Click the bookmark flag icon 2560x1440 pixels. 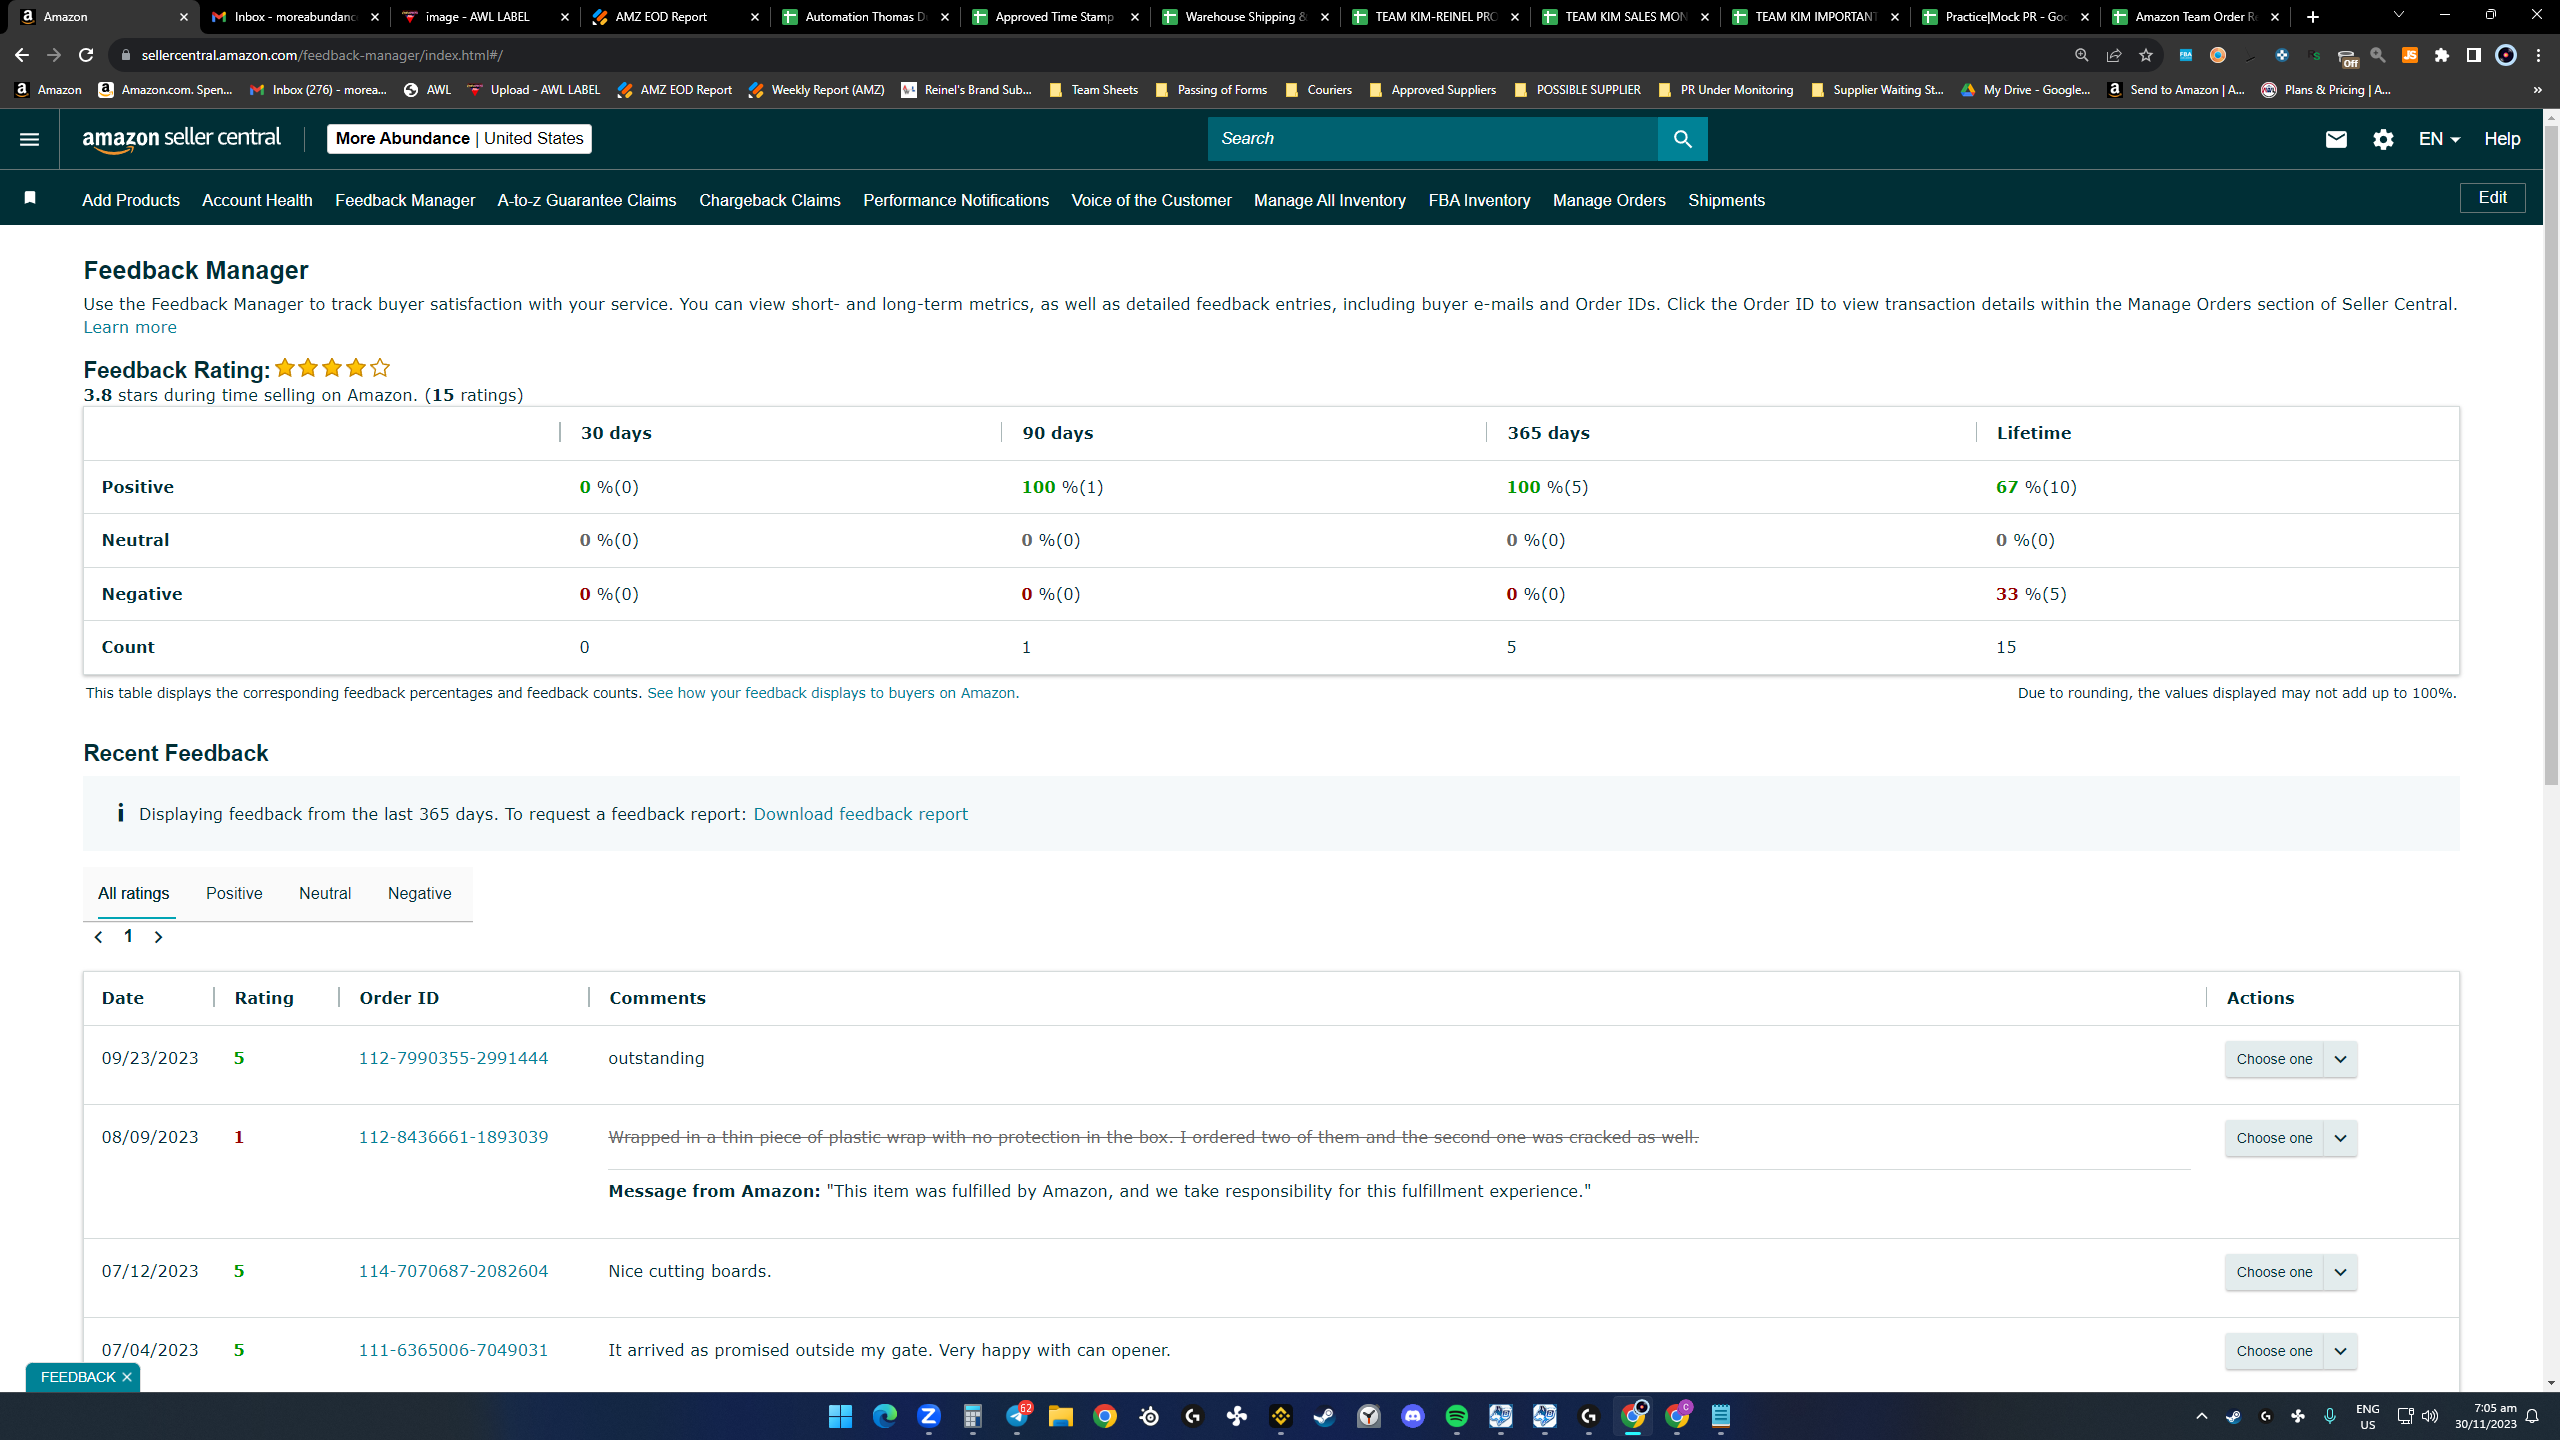point(30,199)
